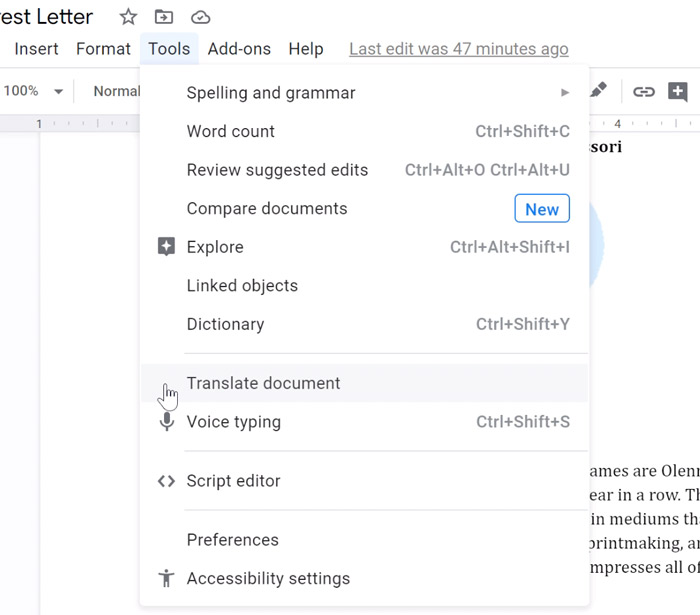Click the Explore star icon in menu
This screenshot has width=700, height=615.
click(x=166, y=246)
